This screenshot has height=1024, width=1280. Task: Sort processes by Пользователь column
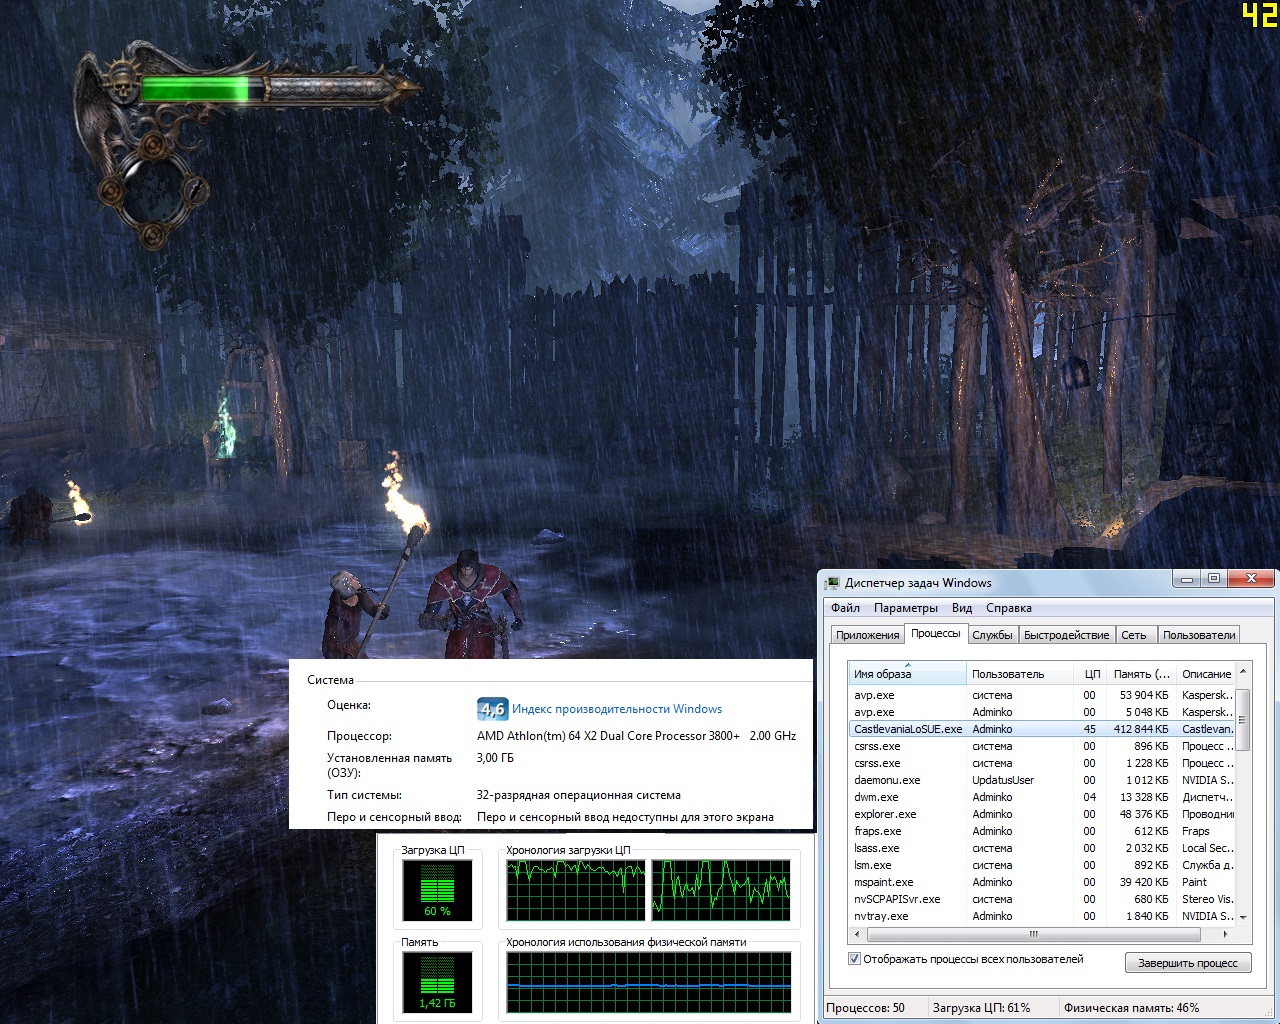[x=1020, y=674]
